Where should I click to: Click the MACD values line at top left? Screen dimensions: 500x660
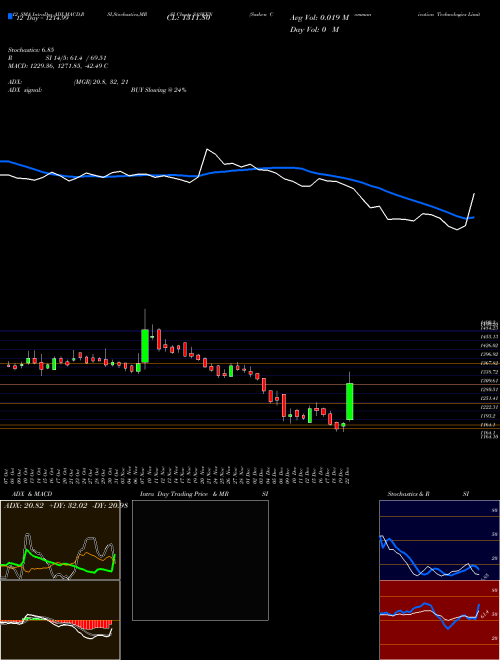click(x=59, y=66)
